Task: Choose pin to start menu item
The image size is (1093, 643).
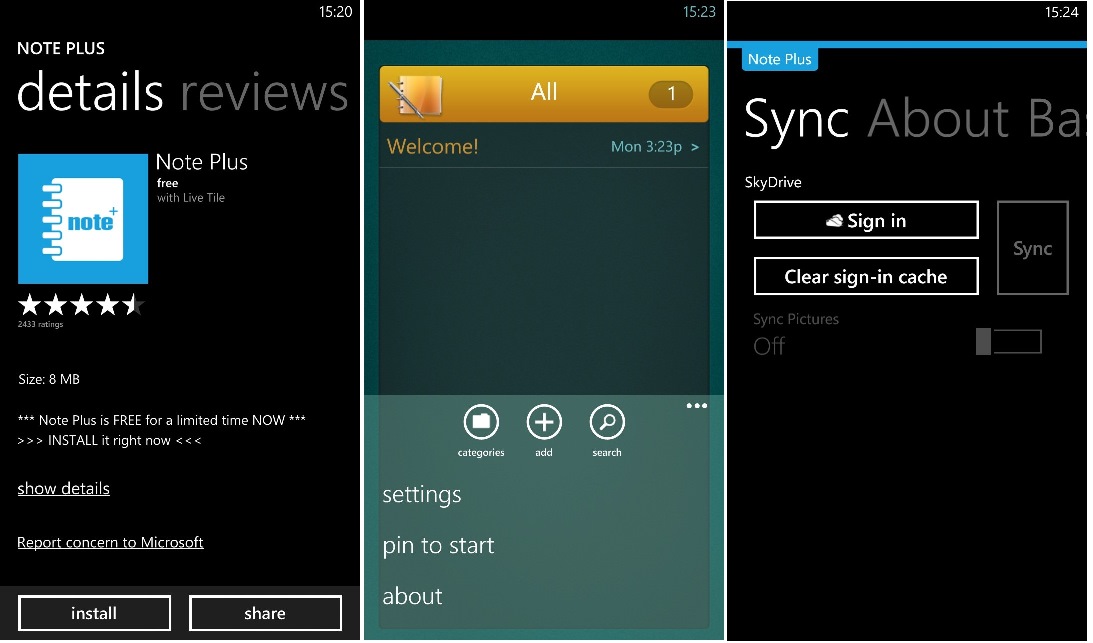Action: click(438, 545)
